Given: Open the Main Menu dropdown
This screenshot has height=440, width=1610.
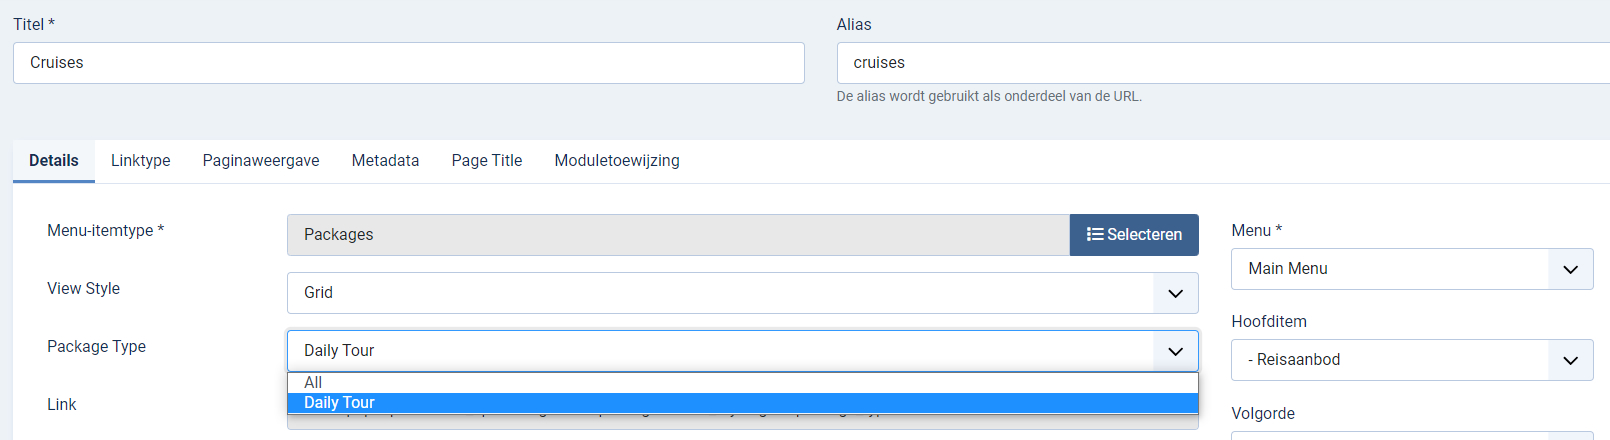Looking at the screenshot, I should tap(1390, 269).
